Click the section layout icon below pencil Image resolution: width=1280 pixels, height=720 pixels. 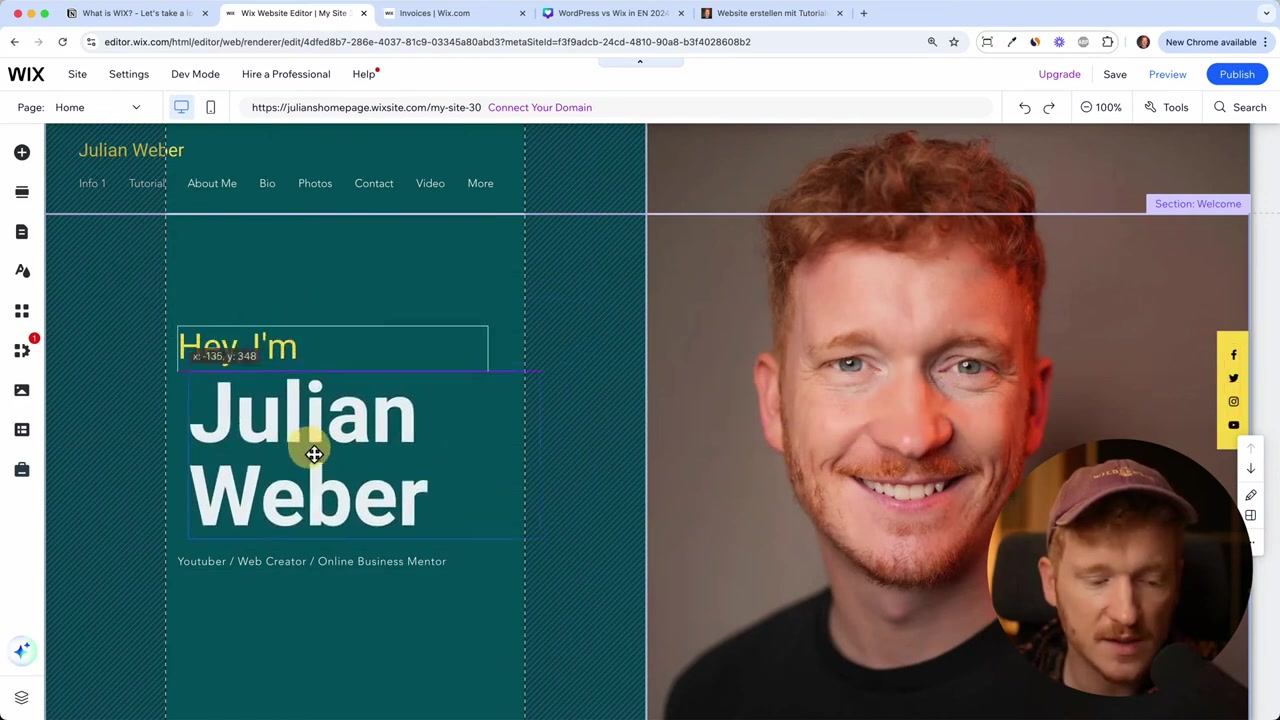[1250, 516]
